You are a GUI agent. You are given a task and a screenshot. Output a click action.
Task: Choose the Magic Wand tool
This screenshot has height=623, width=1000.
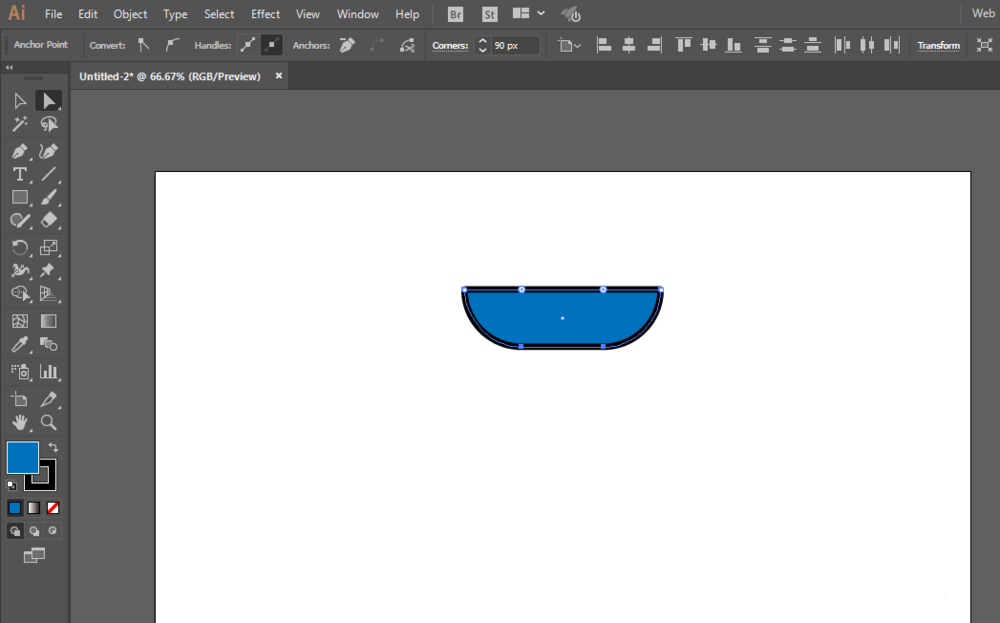tap(20, 124)
